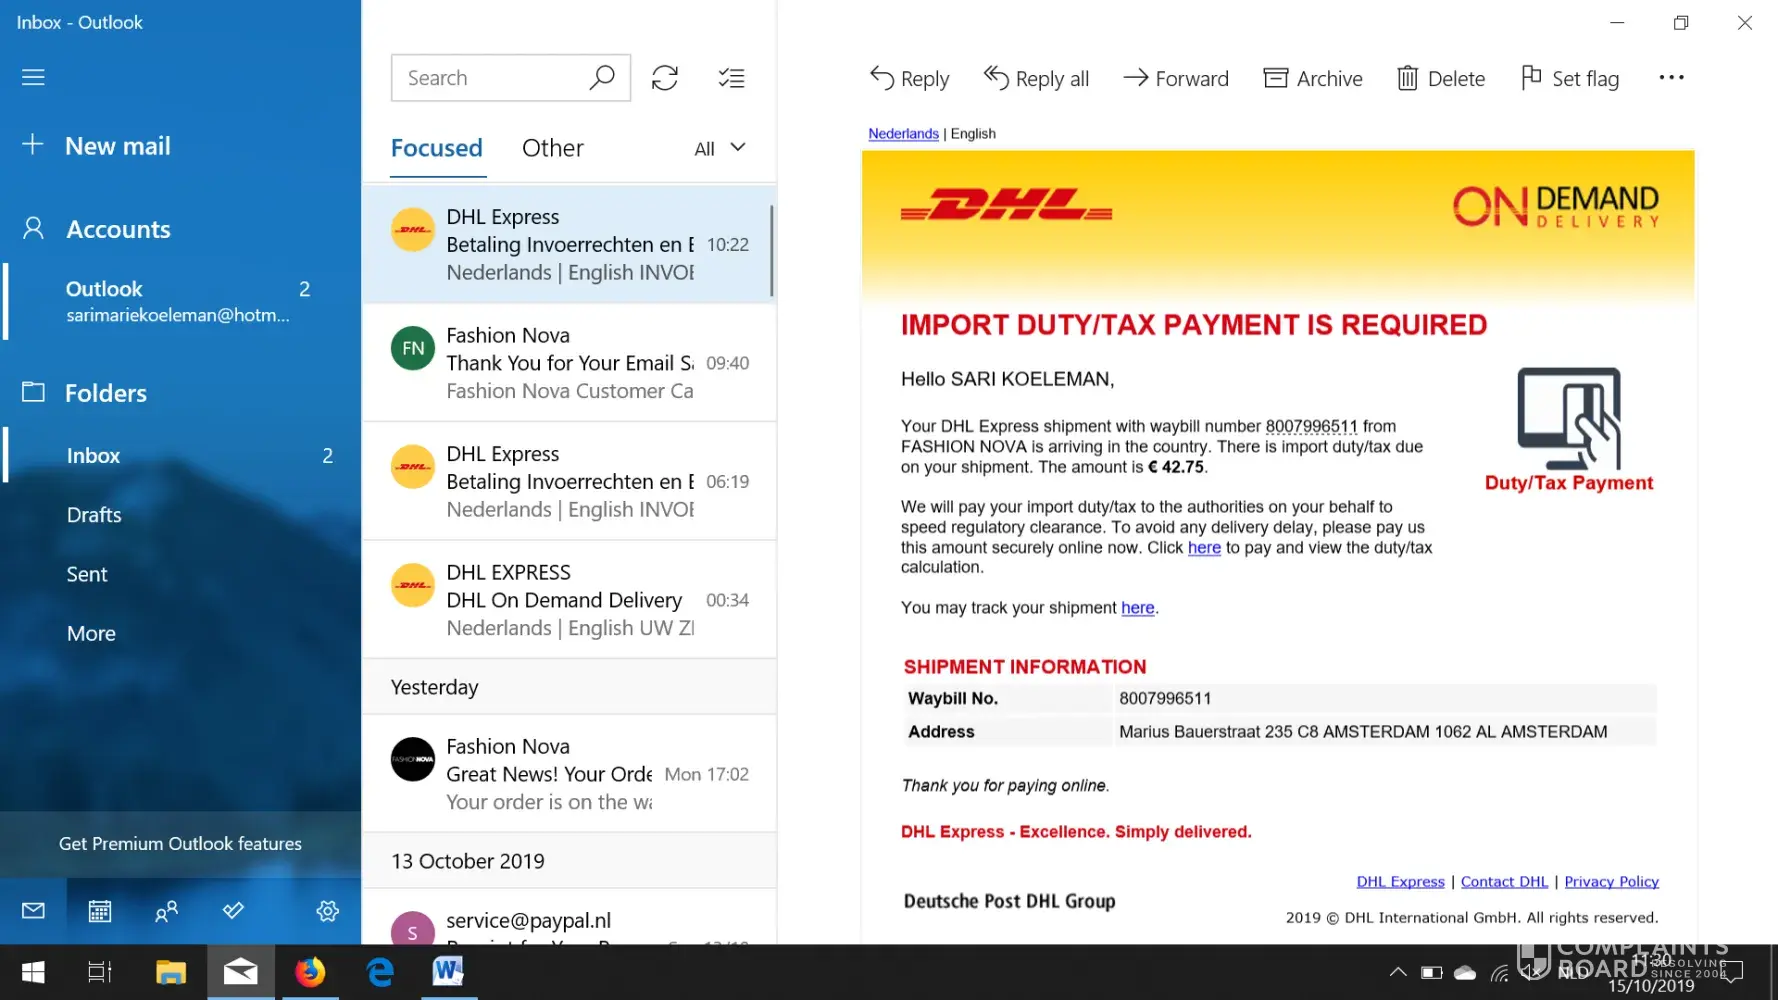
Task: Open Task View on taskbar
Action: (100, 972)
